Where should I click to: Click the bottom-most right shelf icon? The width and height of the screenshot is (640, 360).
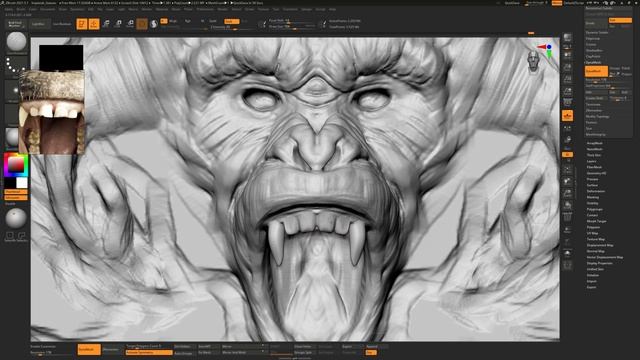567,266
